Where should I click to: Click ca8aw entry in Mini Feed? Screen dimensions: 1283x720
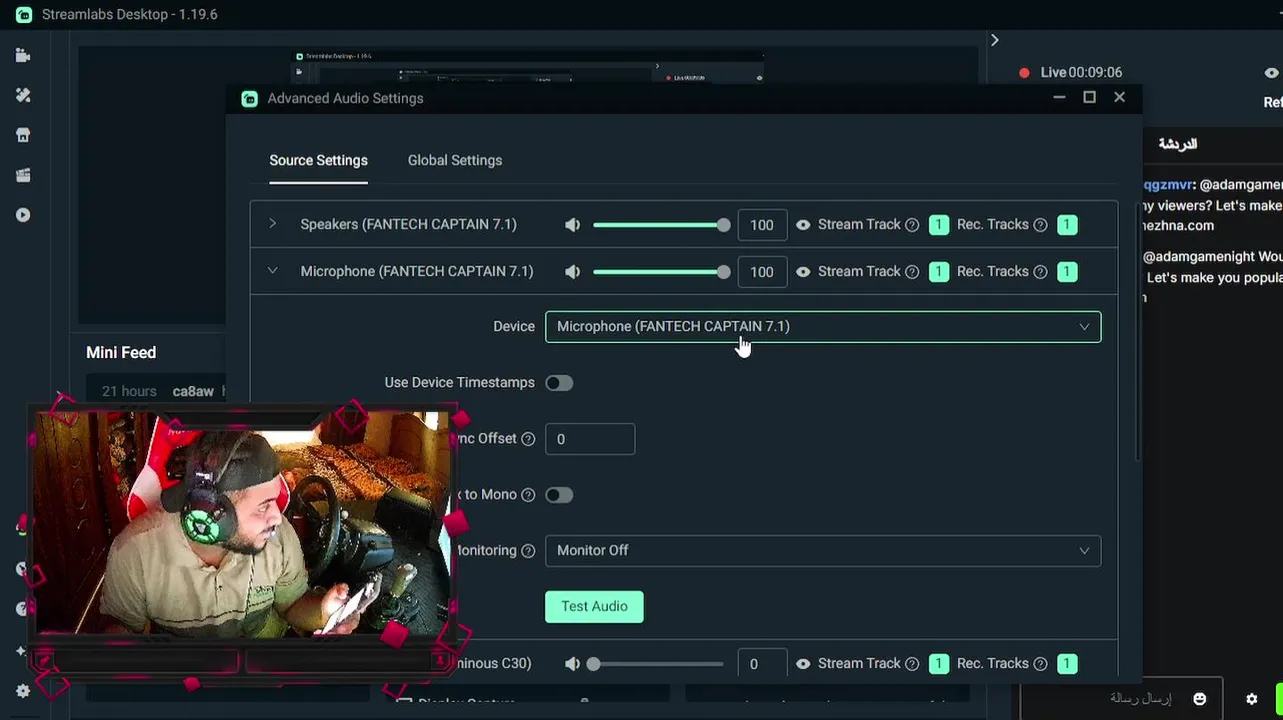[193, 392]
